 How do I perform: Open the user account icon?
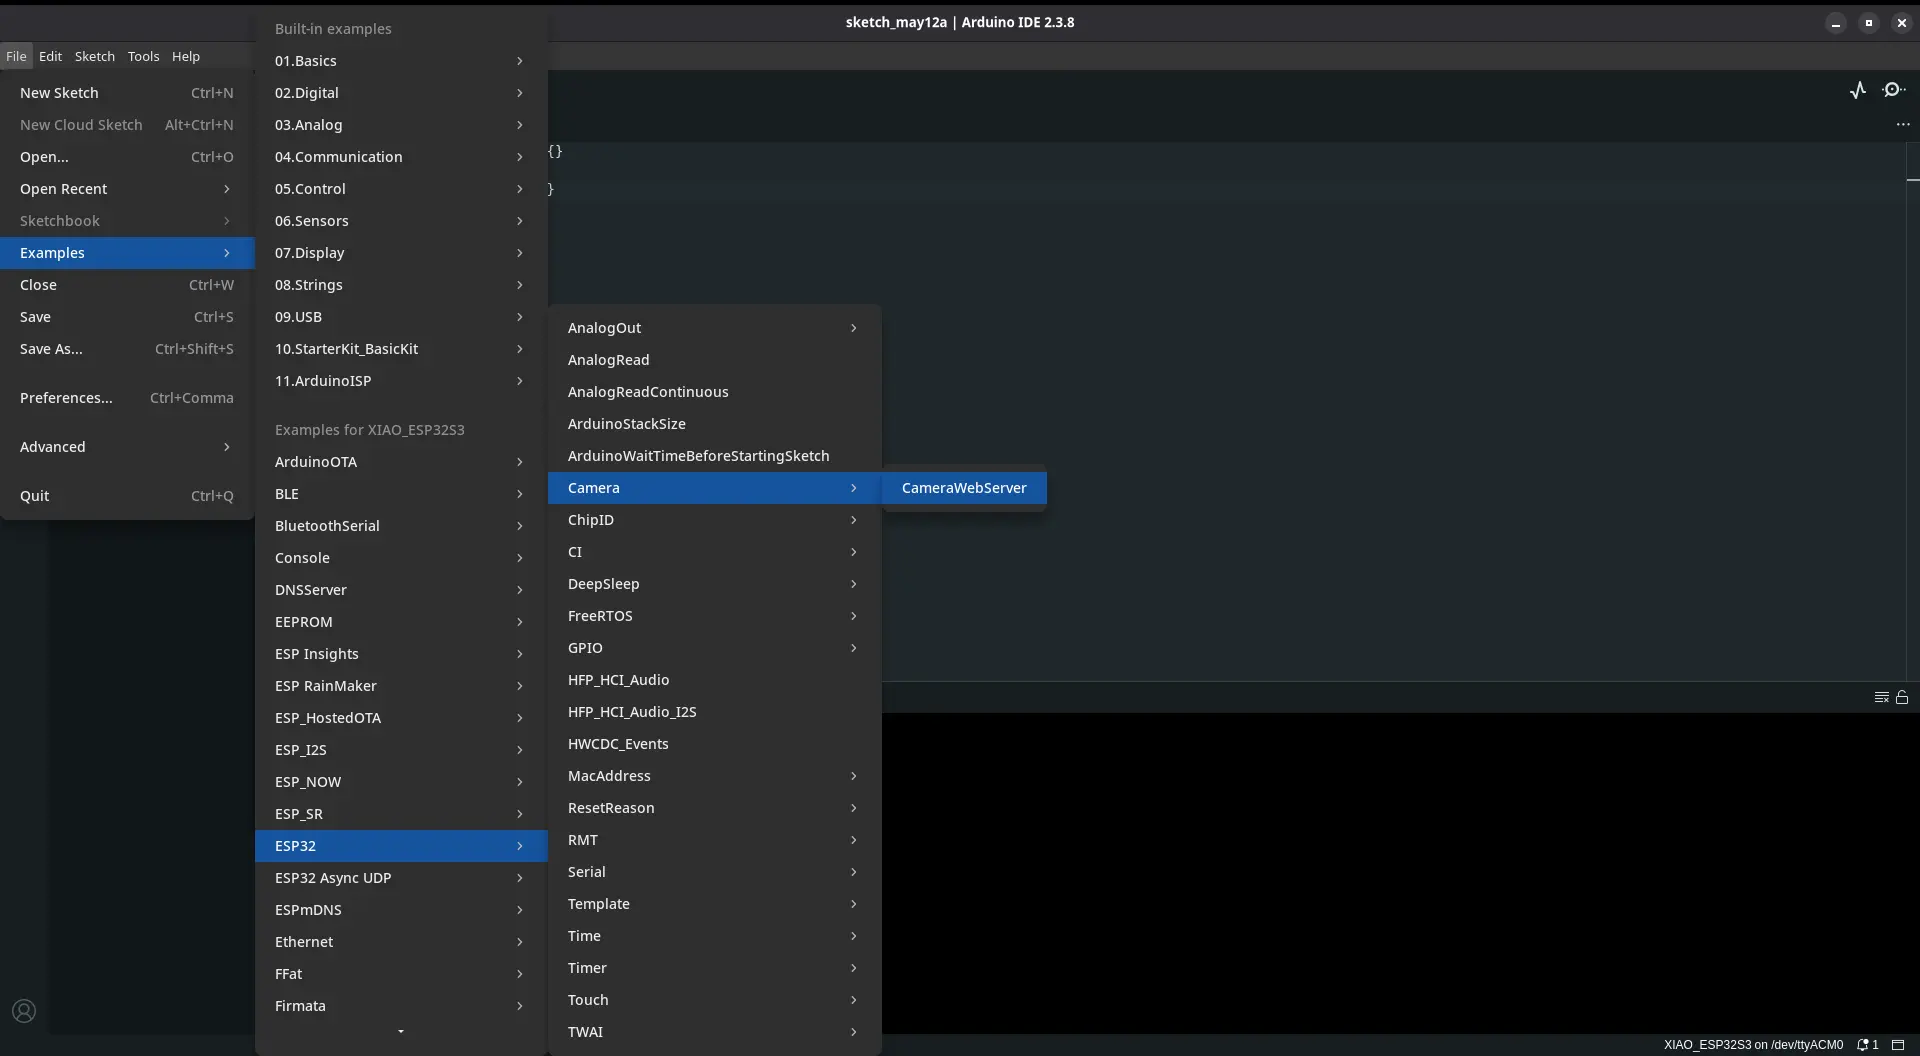24,1011
